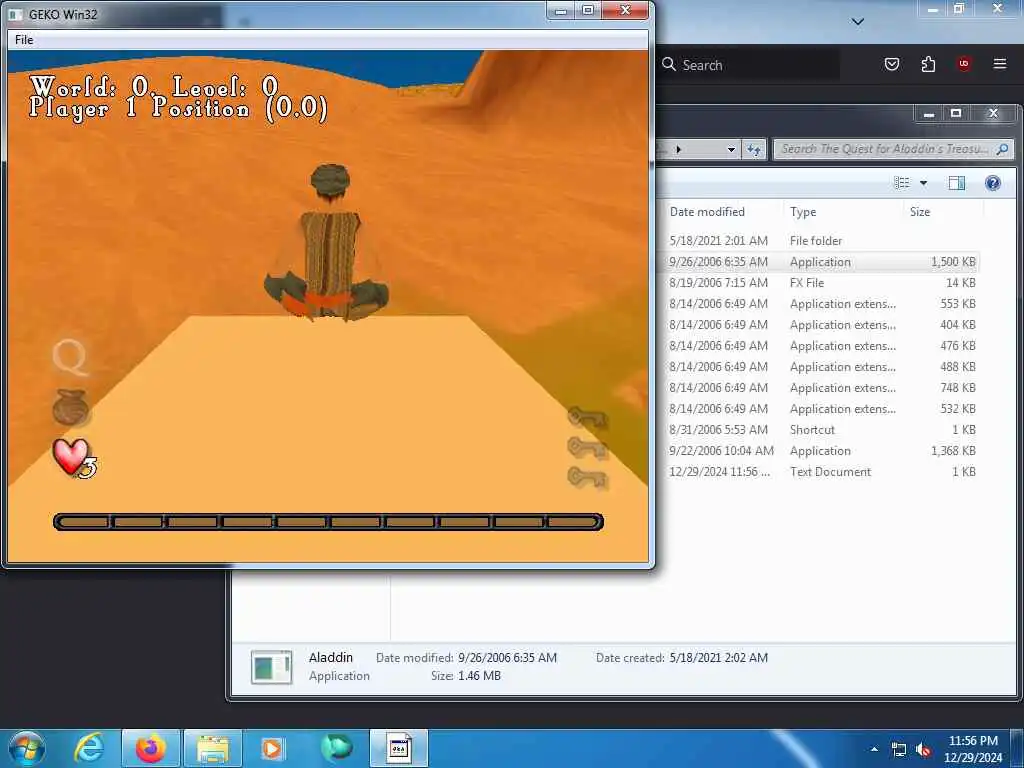
Task: Open the Firefox extensions puzzle icon
Action: coord(928,64)
